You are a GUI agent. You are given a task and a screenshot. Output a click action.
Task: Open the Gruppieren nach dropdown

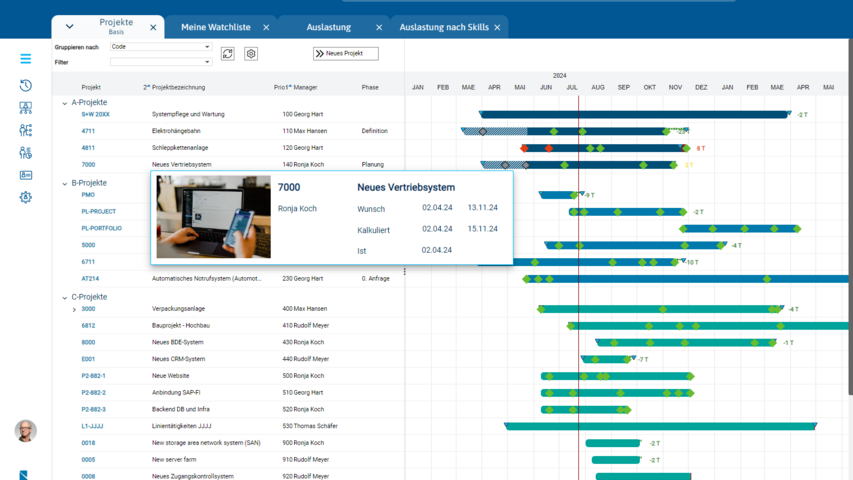coord(160,47)
